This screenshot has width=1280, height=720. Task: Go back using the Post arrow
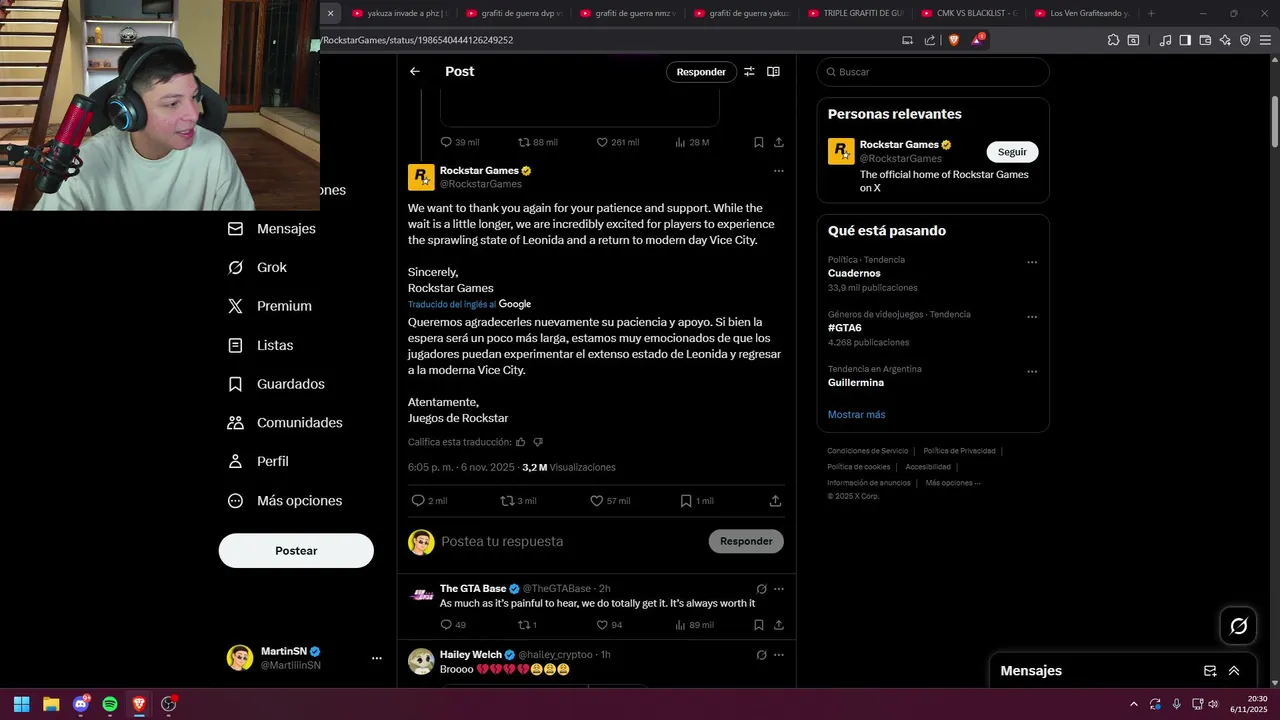(414, 71)
